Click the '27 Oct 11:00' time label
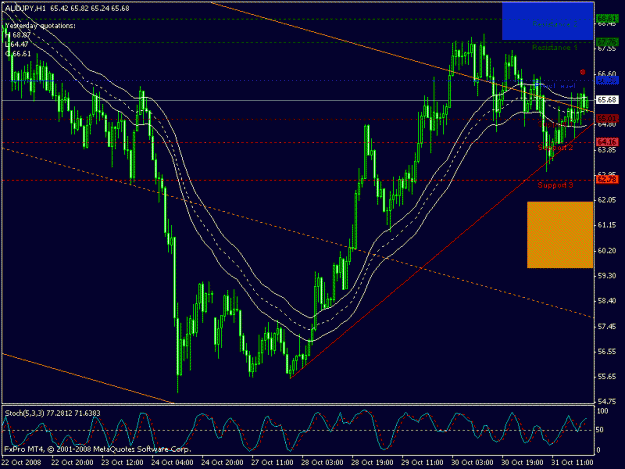Viewport: 625px width, 469px height. [272, 462]
